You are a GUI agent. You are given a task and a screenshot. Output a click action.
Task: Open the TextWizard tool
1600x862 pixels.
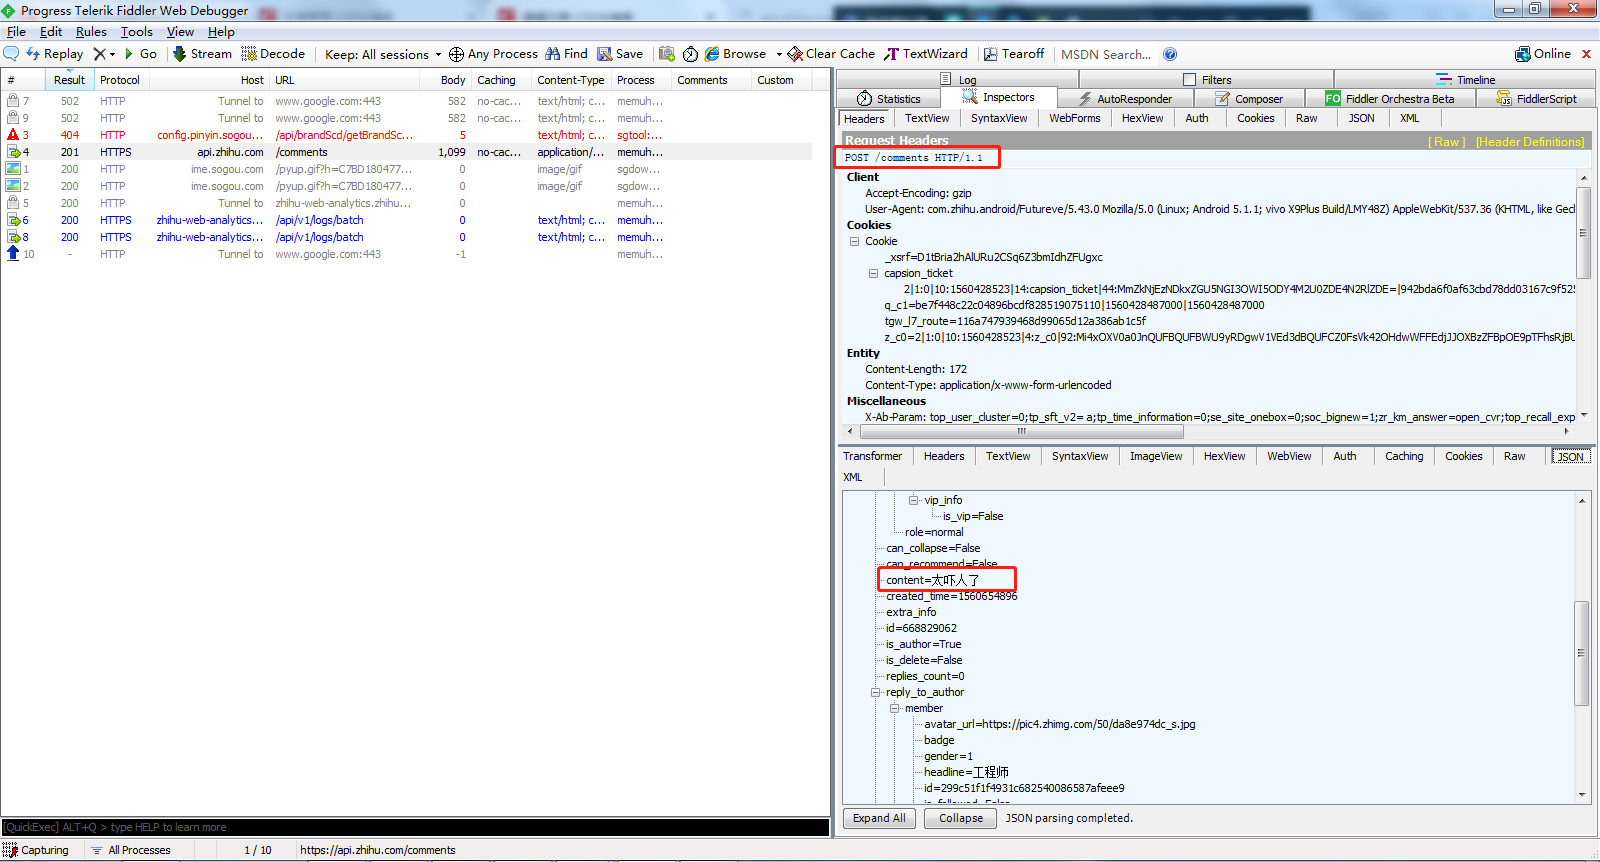click(x=926, y=54)
